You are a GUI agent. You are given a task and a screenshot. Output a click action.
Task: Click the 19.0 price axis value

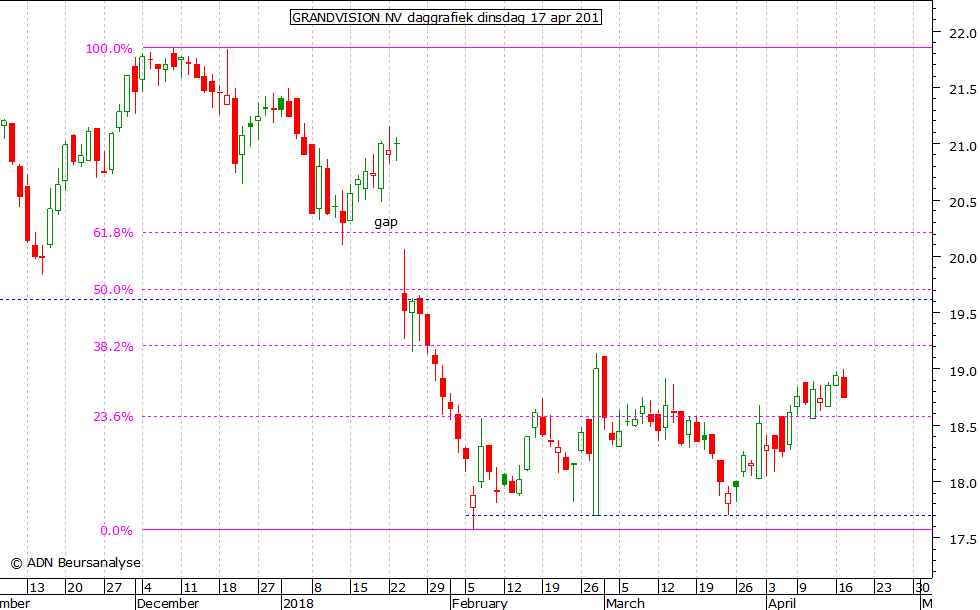pyautogui.click(x=962, y=371)
